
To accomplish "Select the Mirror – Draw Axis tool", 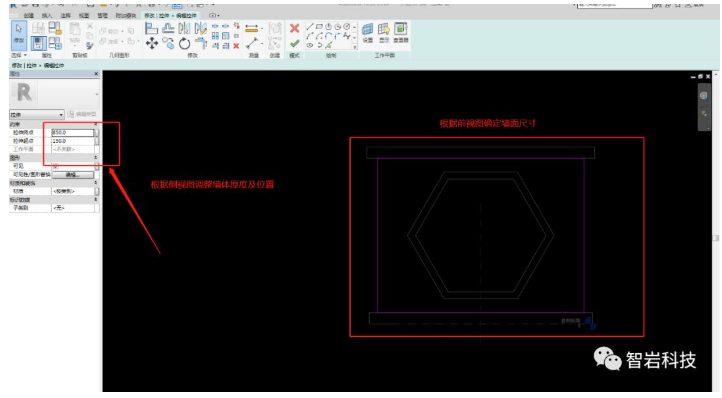I will pyautogui.click(x=200, y=29).
